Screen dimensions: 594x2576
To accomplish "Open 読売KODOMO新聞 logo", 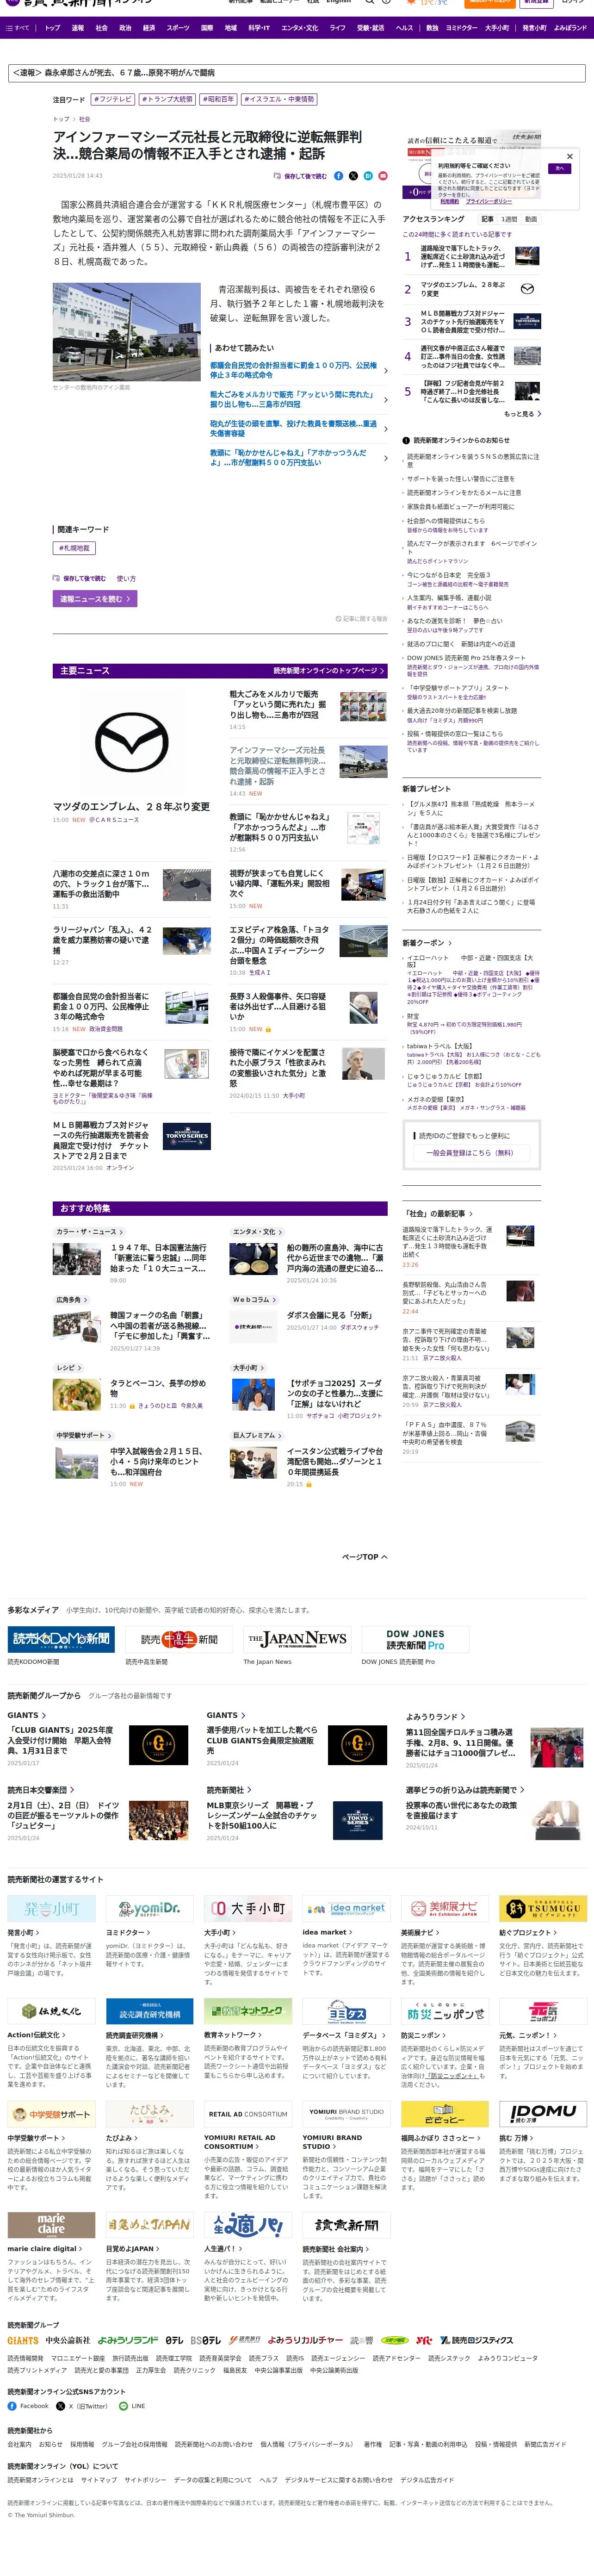I will 61,1638.
